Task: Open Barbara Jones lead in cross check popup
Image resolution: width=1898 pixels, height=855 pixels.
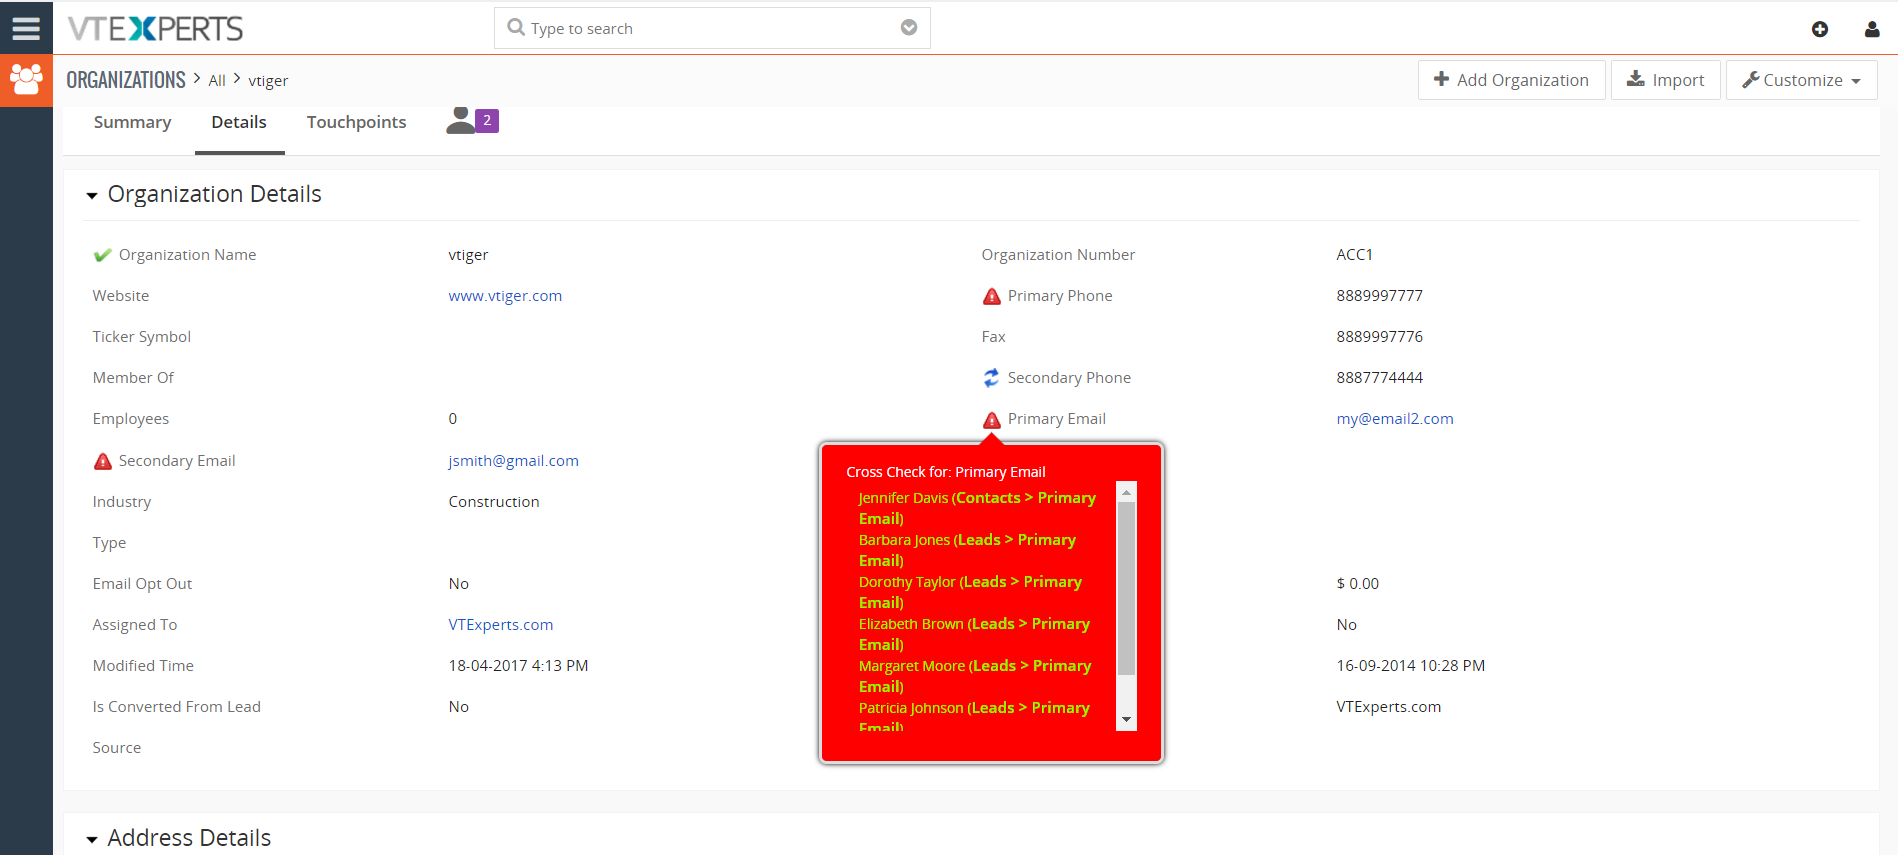Action: click(967, 550)
